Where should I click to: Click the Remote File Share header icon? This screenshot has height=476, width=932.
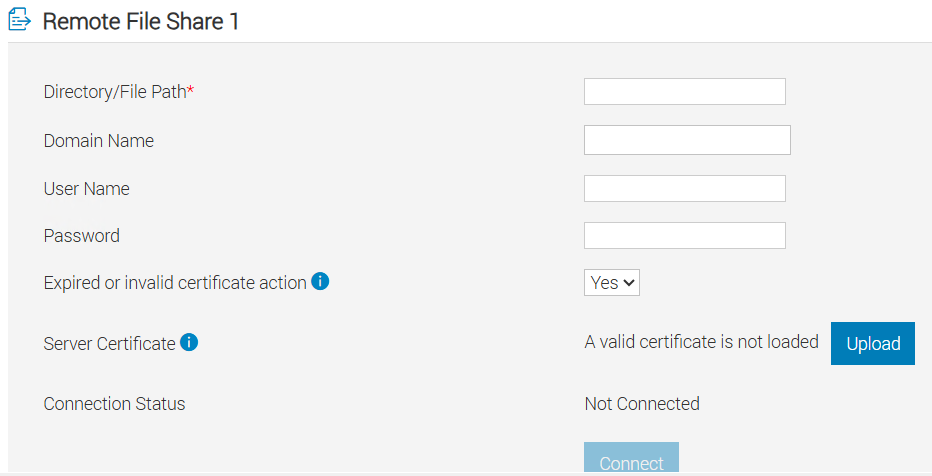[x=20, y=20]
